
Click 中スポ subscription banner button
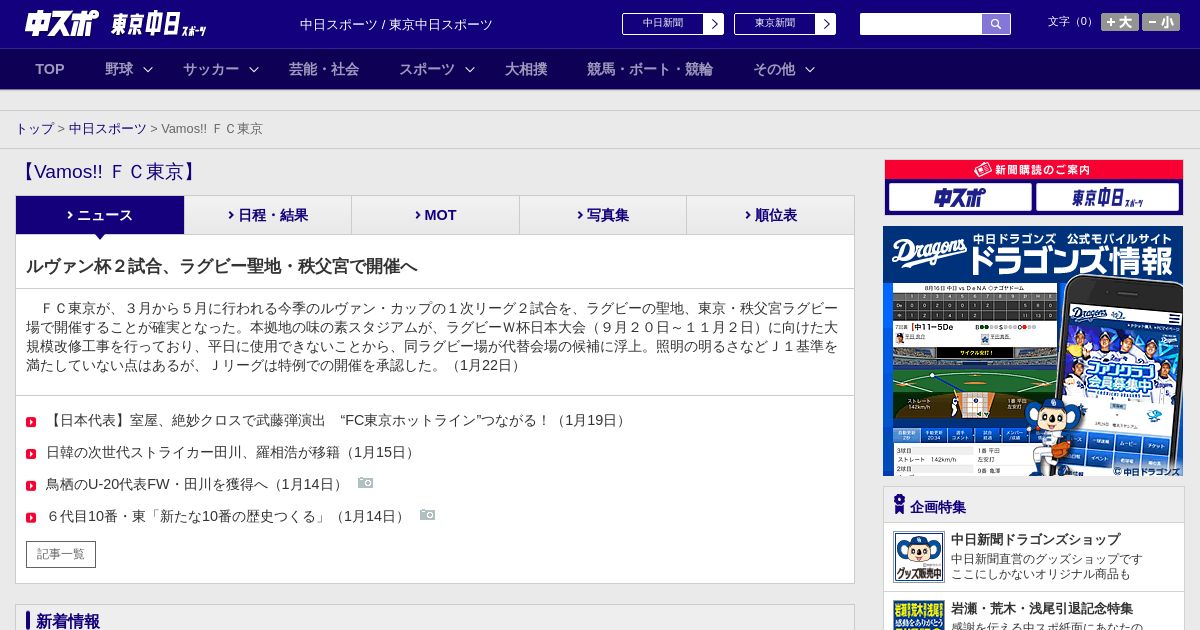pyautogui.click(x=960, y=197)
